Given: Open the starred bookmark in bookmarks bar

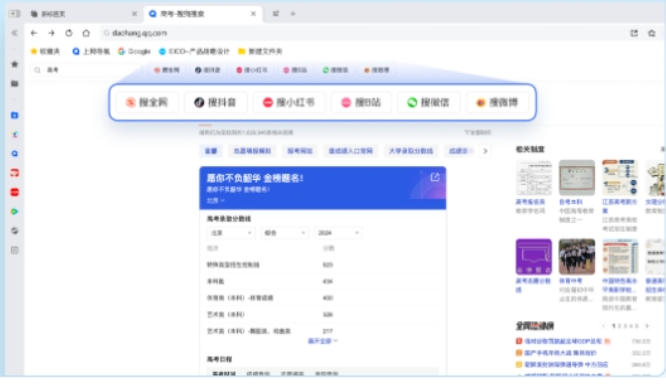Looking at the screenshot, I should [45, 51].
